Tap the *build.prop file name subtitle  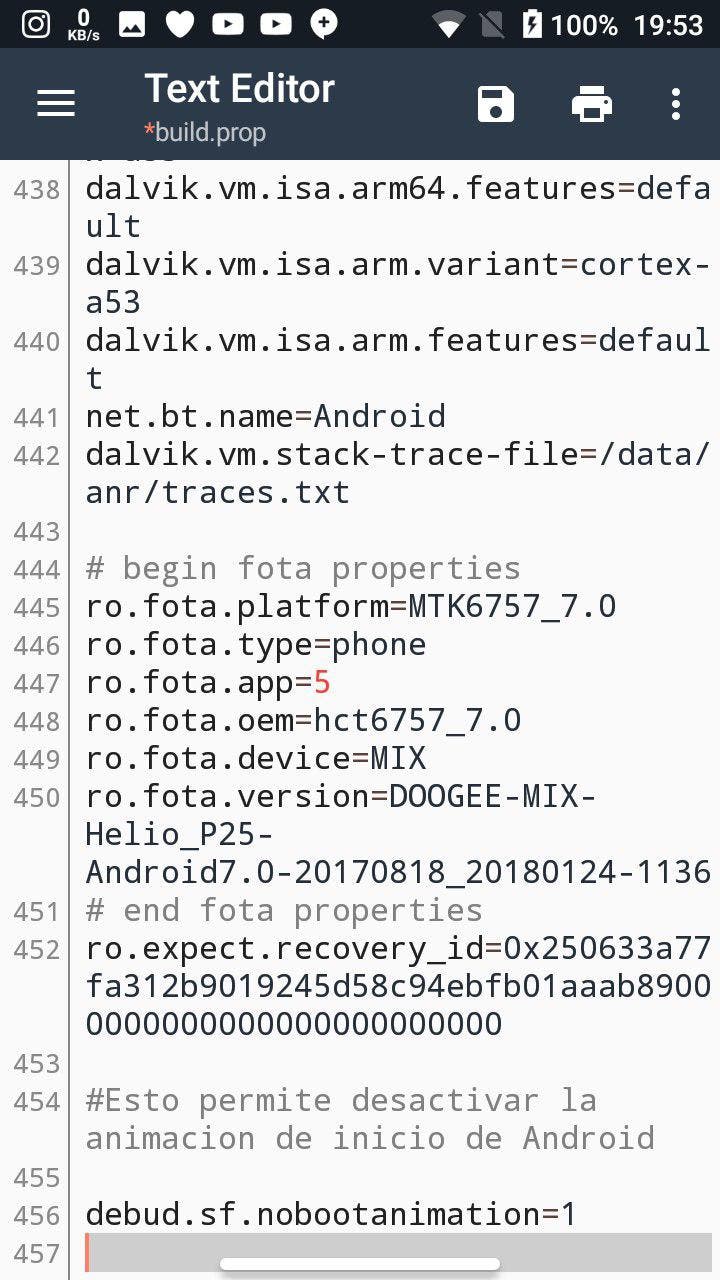pos(206,132)
